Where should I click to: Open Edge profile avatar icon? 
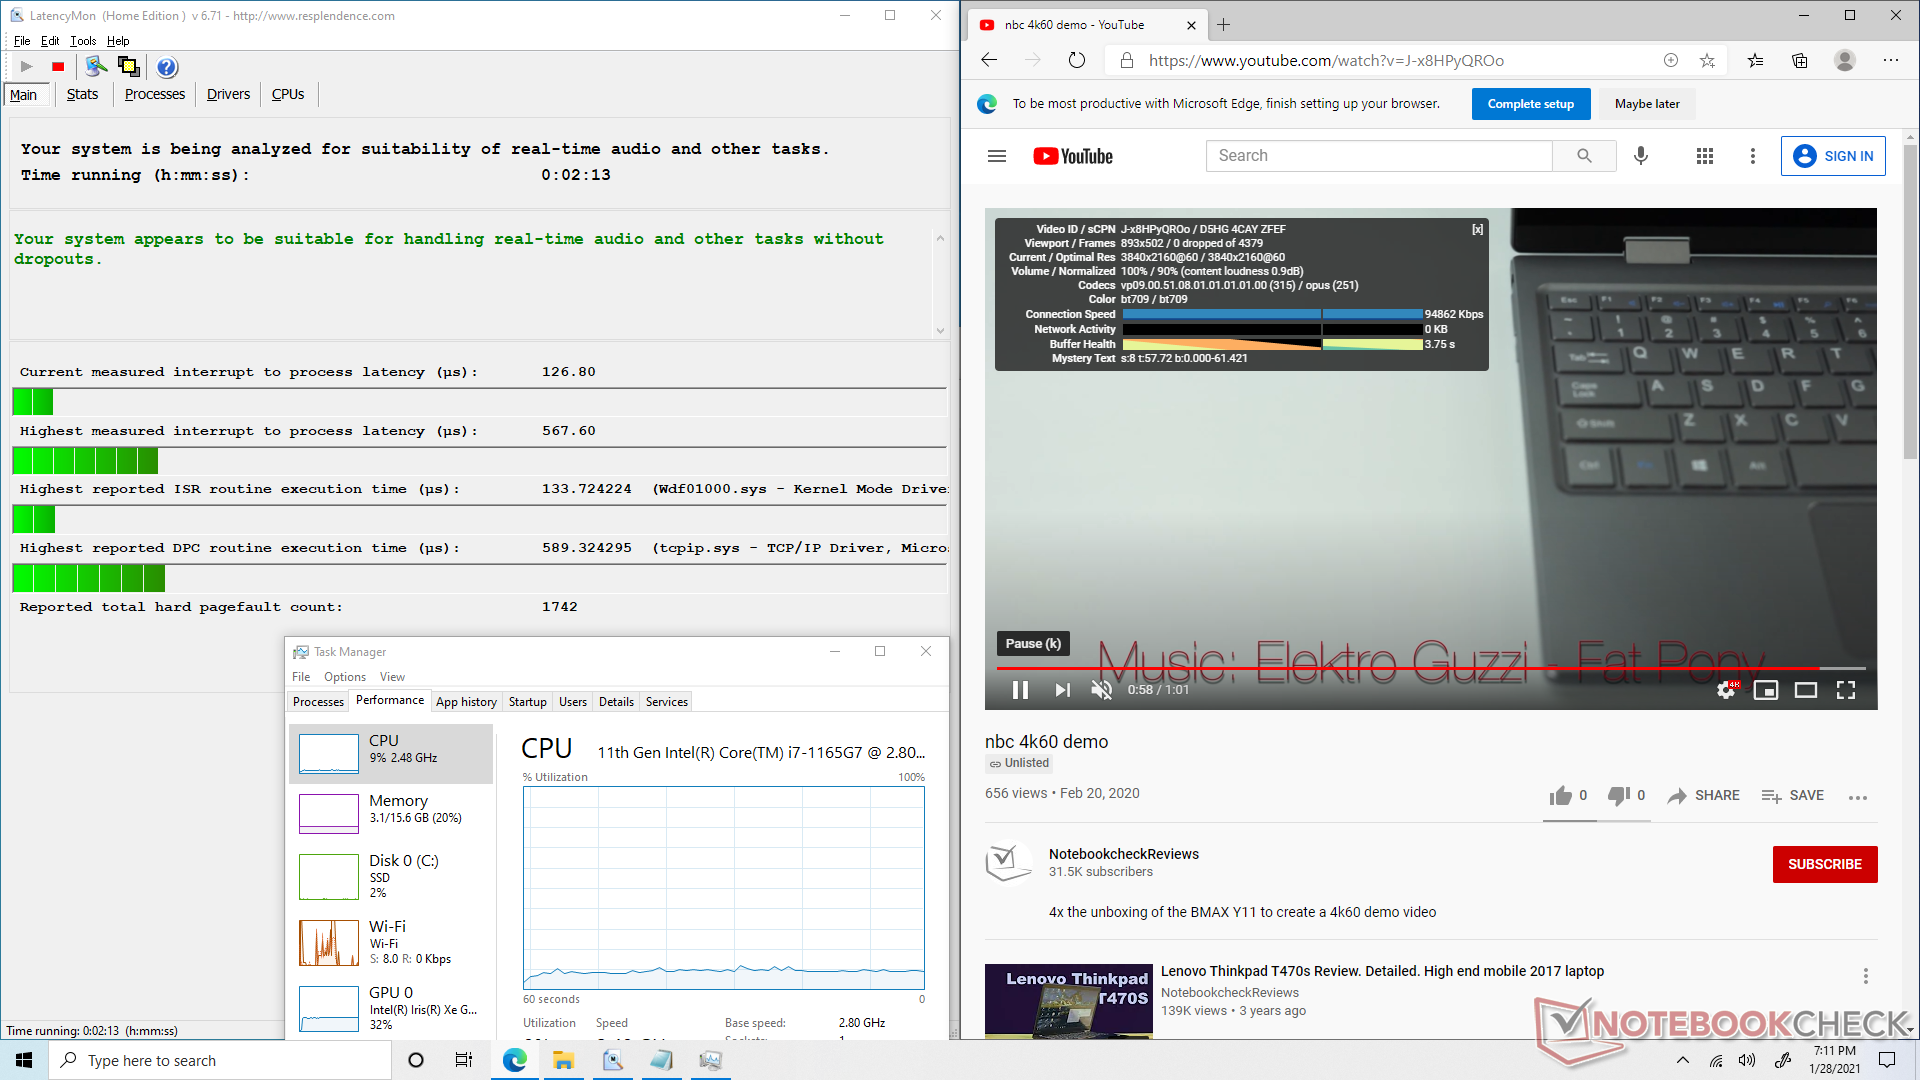(x=1845, y=60)
